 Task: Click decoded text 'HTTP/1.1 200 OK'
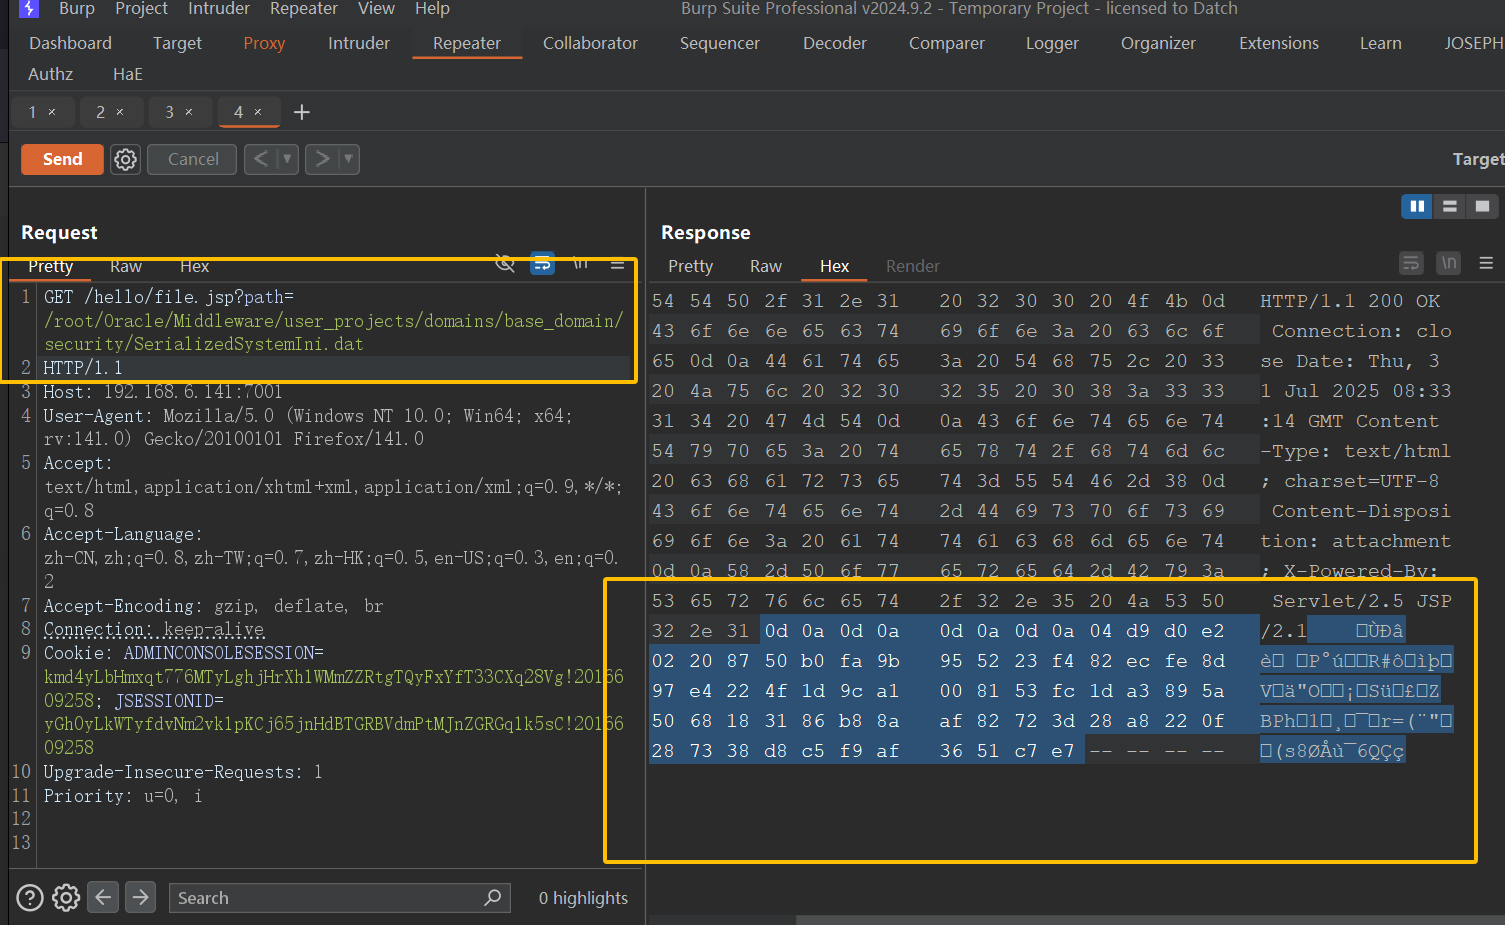coord(1350,301)
